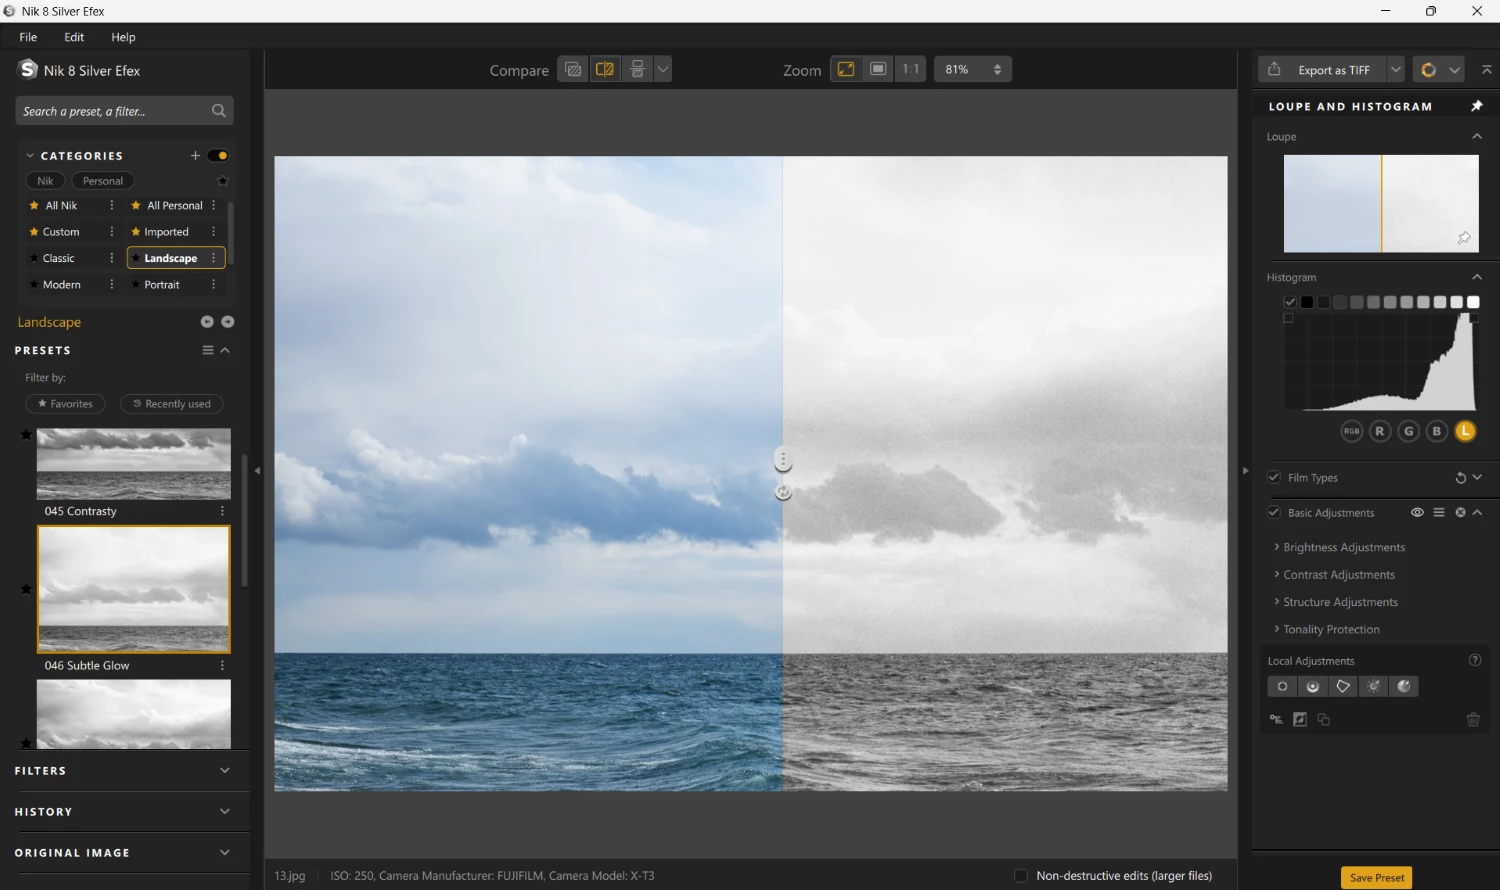This screenshot has width=1500, height=890.
Task: Select the 046 Subtle Glow preset thumbnail
Action: coord(133,589)
